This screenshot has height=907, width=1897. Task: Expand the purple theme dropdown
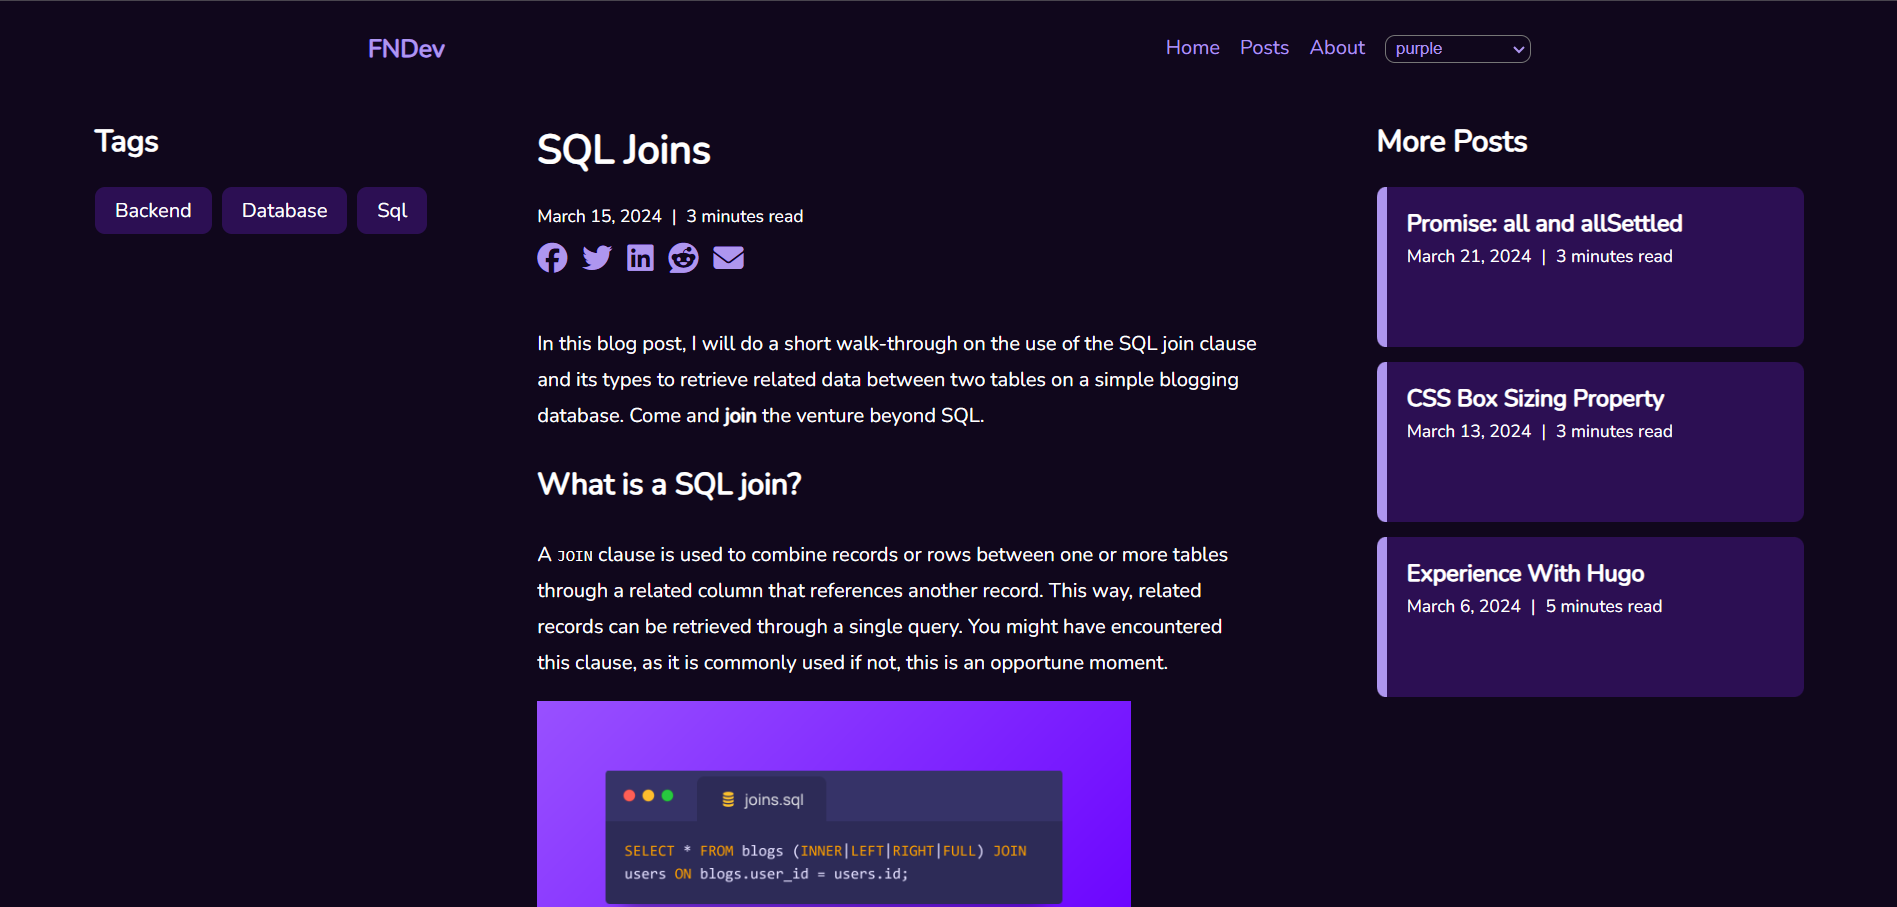1457,49
